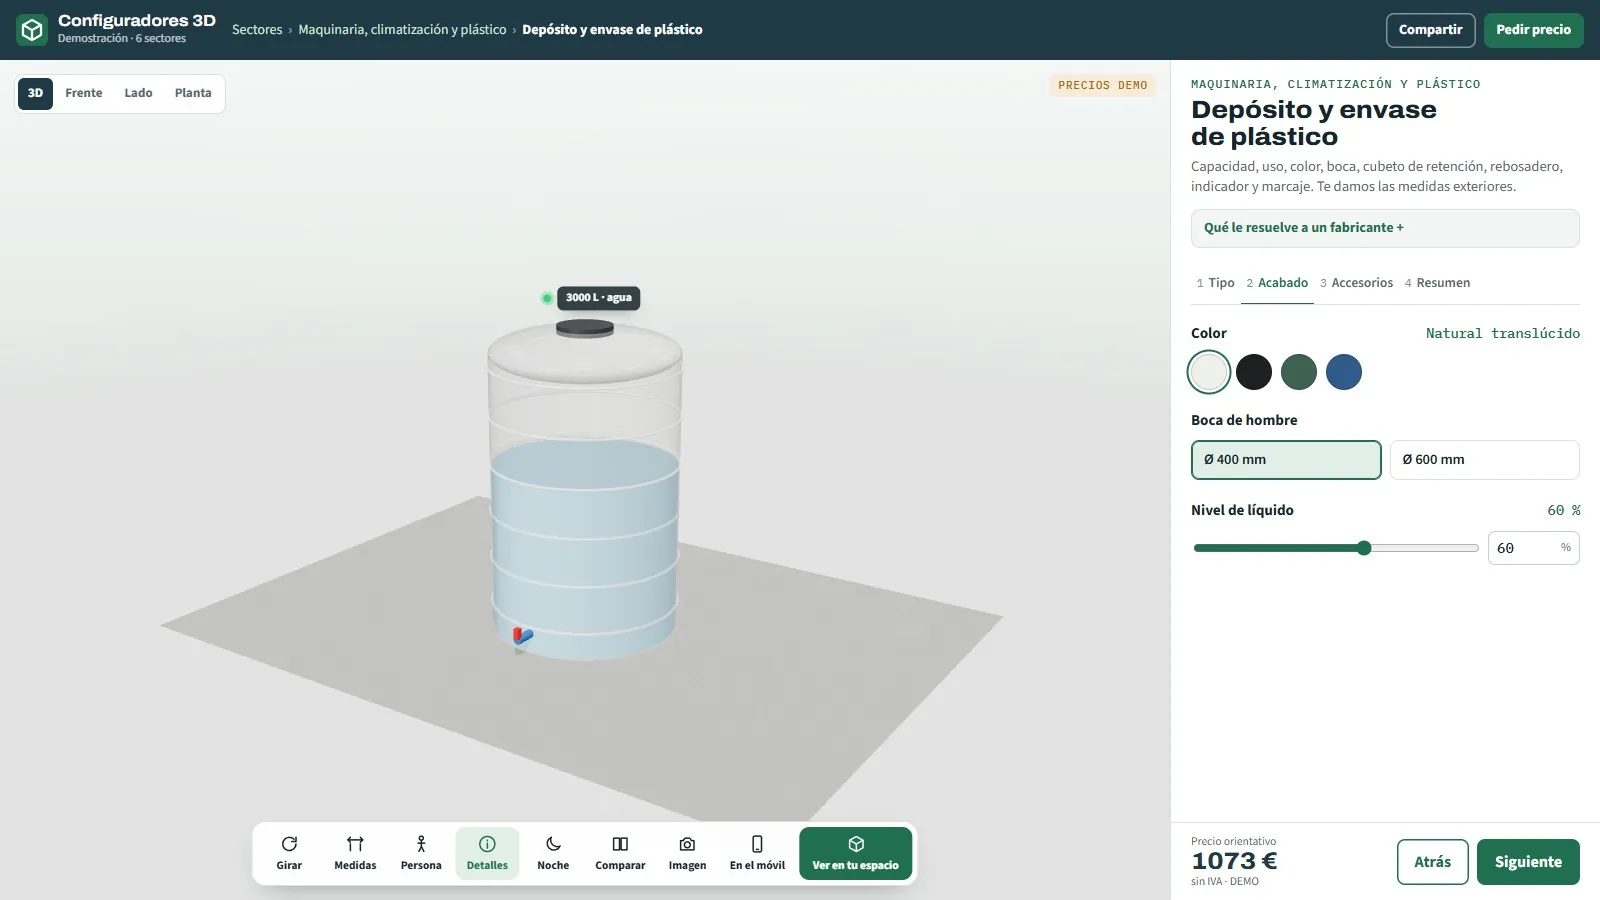This screenshot has height=900, width=1600.
Task: Switch to Lado view
Action: click(138, 93)
